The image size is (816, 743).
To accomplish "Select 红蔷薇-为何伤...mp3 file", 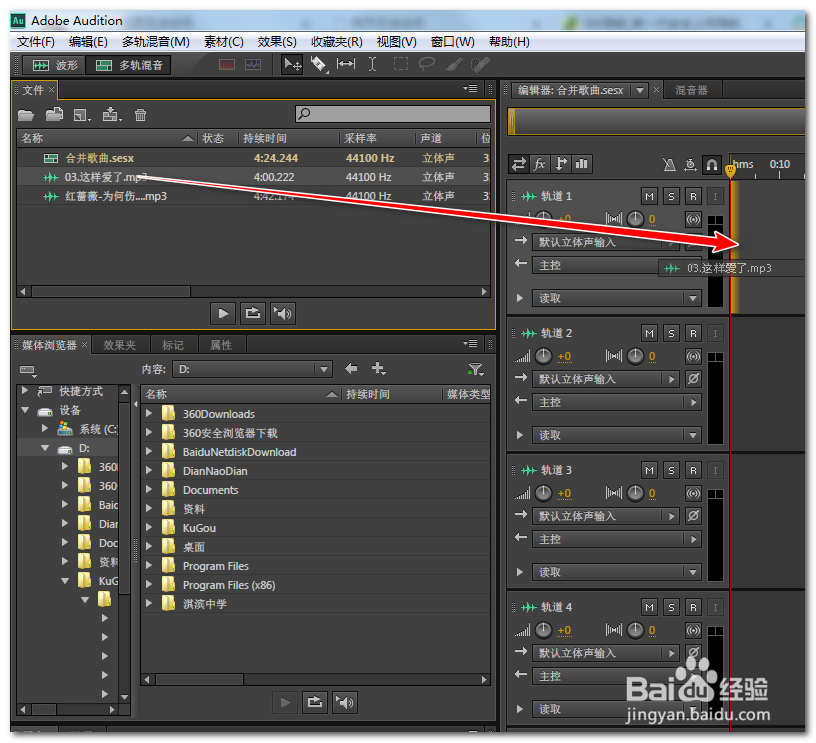I will tap(253, 196).
